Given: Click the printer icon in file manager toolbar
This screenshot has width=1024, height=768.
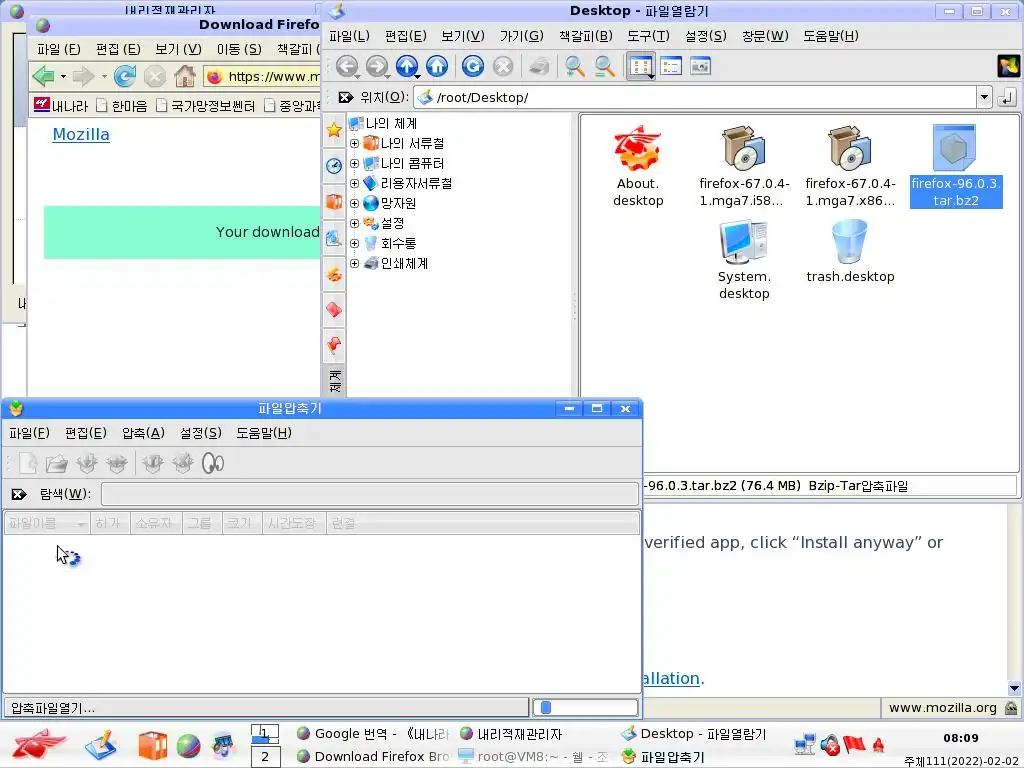Looking at the screenshot, I should pos(539,66).
